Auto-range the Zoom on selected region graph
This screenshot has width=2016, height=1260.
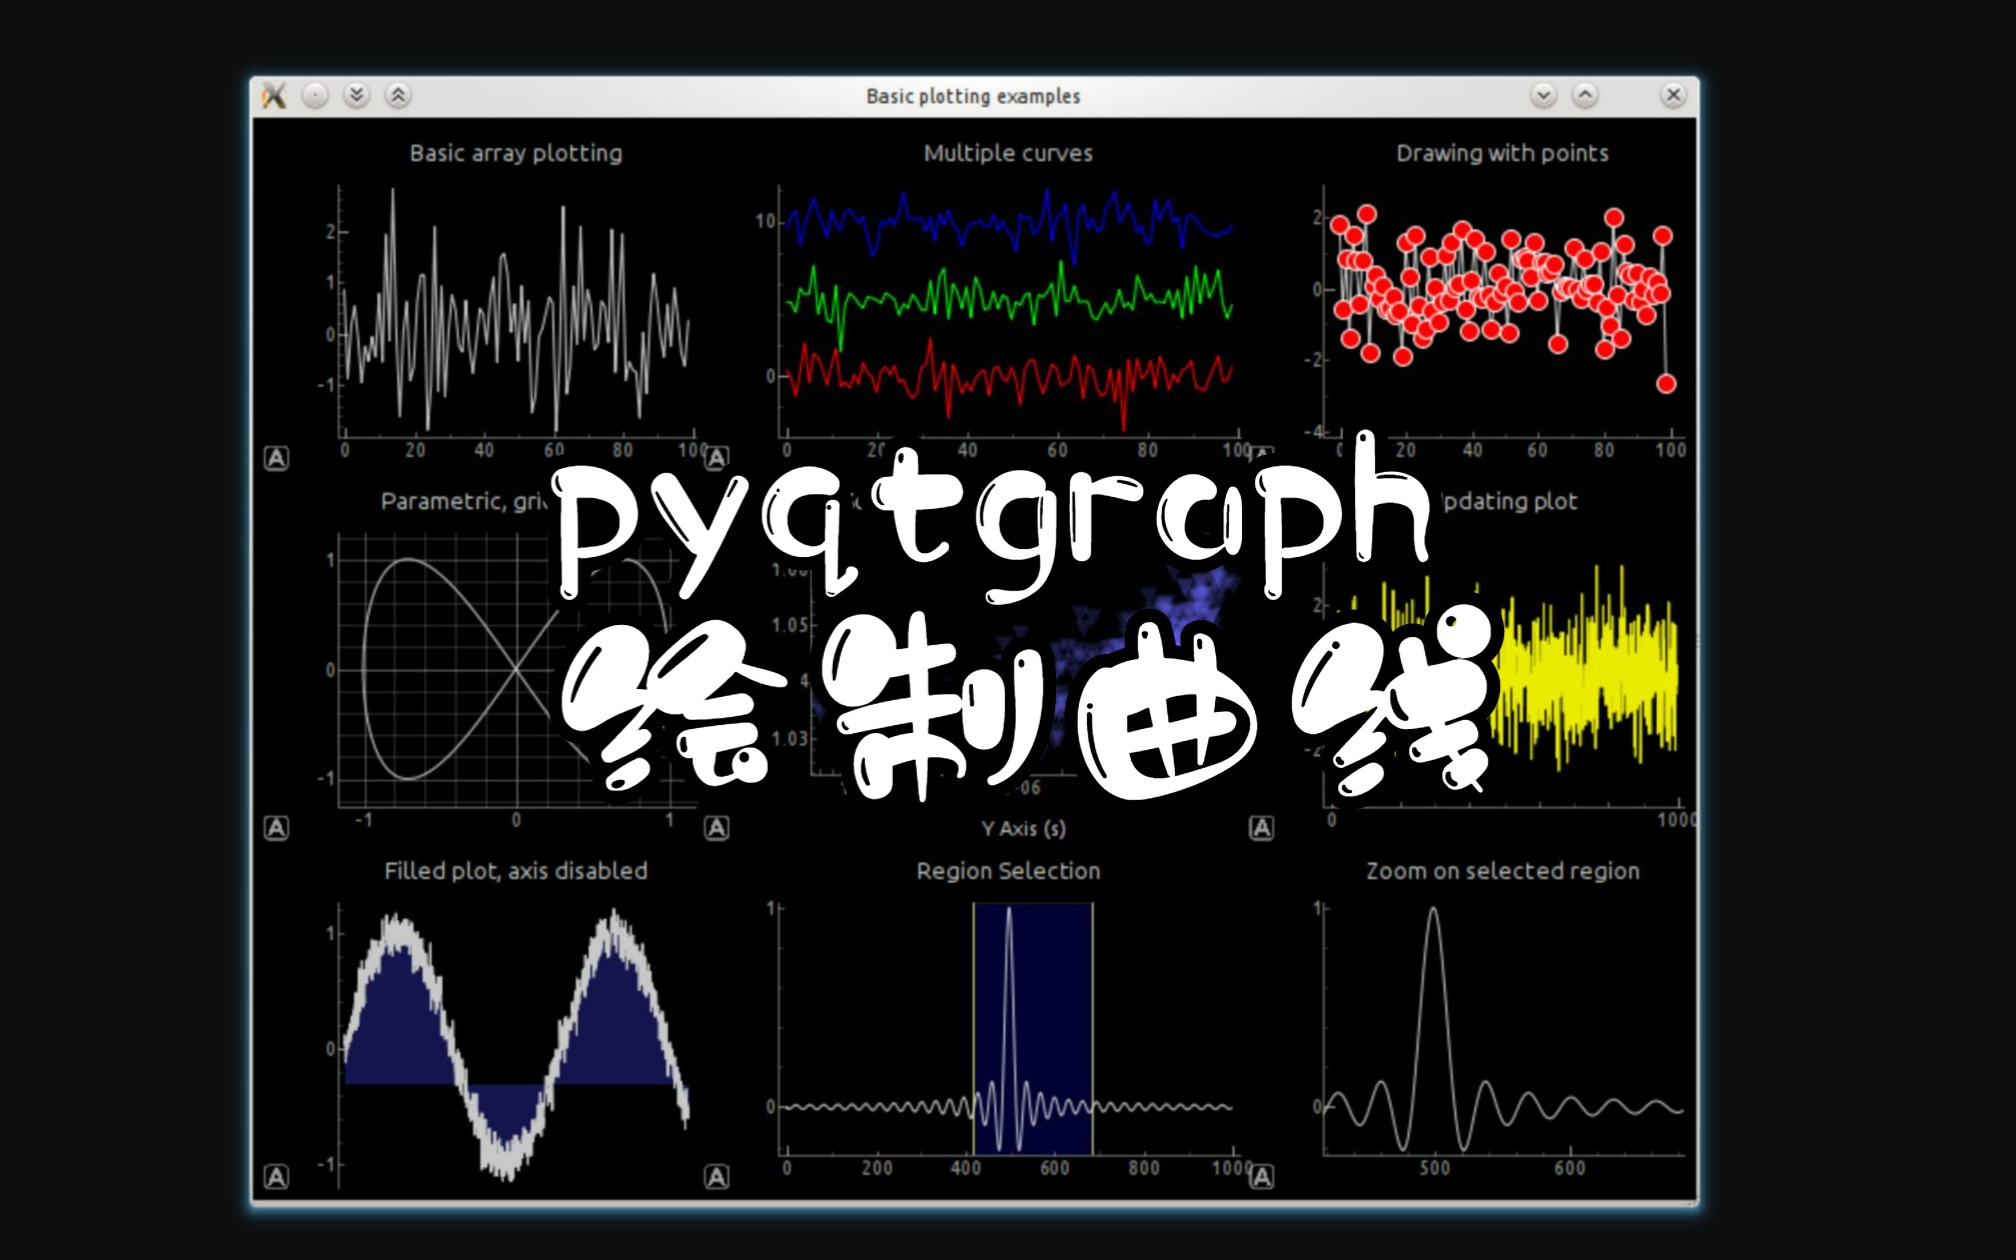(1262, 1177)
